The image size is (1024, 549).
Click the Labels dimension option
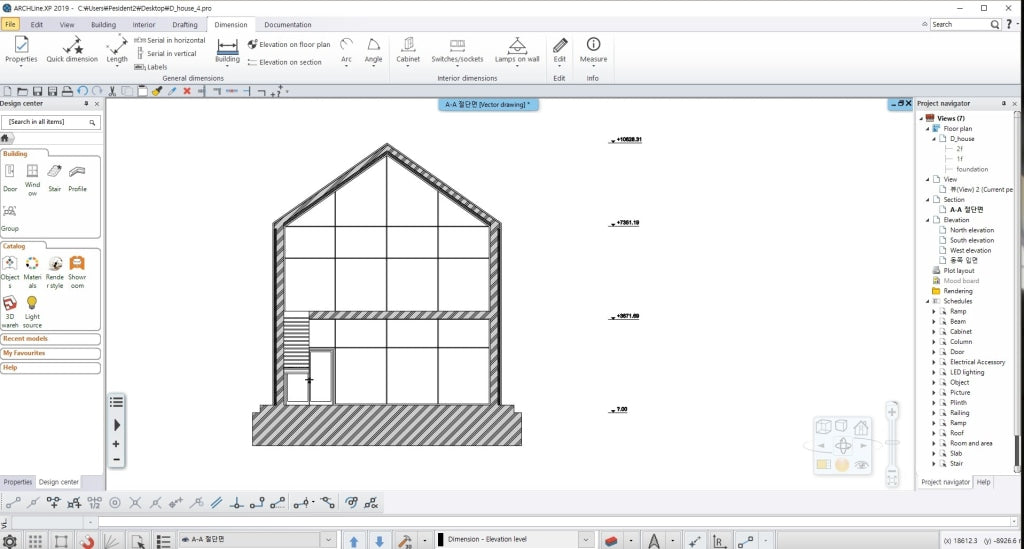tap(151, 67)
